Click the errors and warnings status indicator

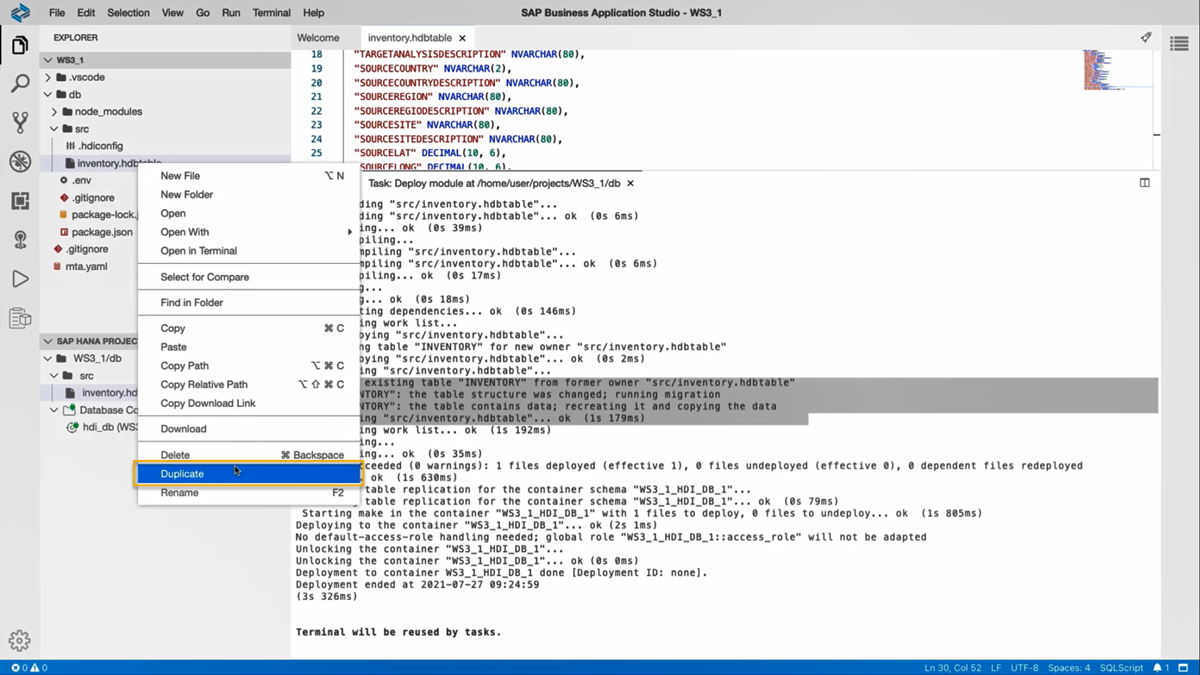point(30,667)
